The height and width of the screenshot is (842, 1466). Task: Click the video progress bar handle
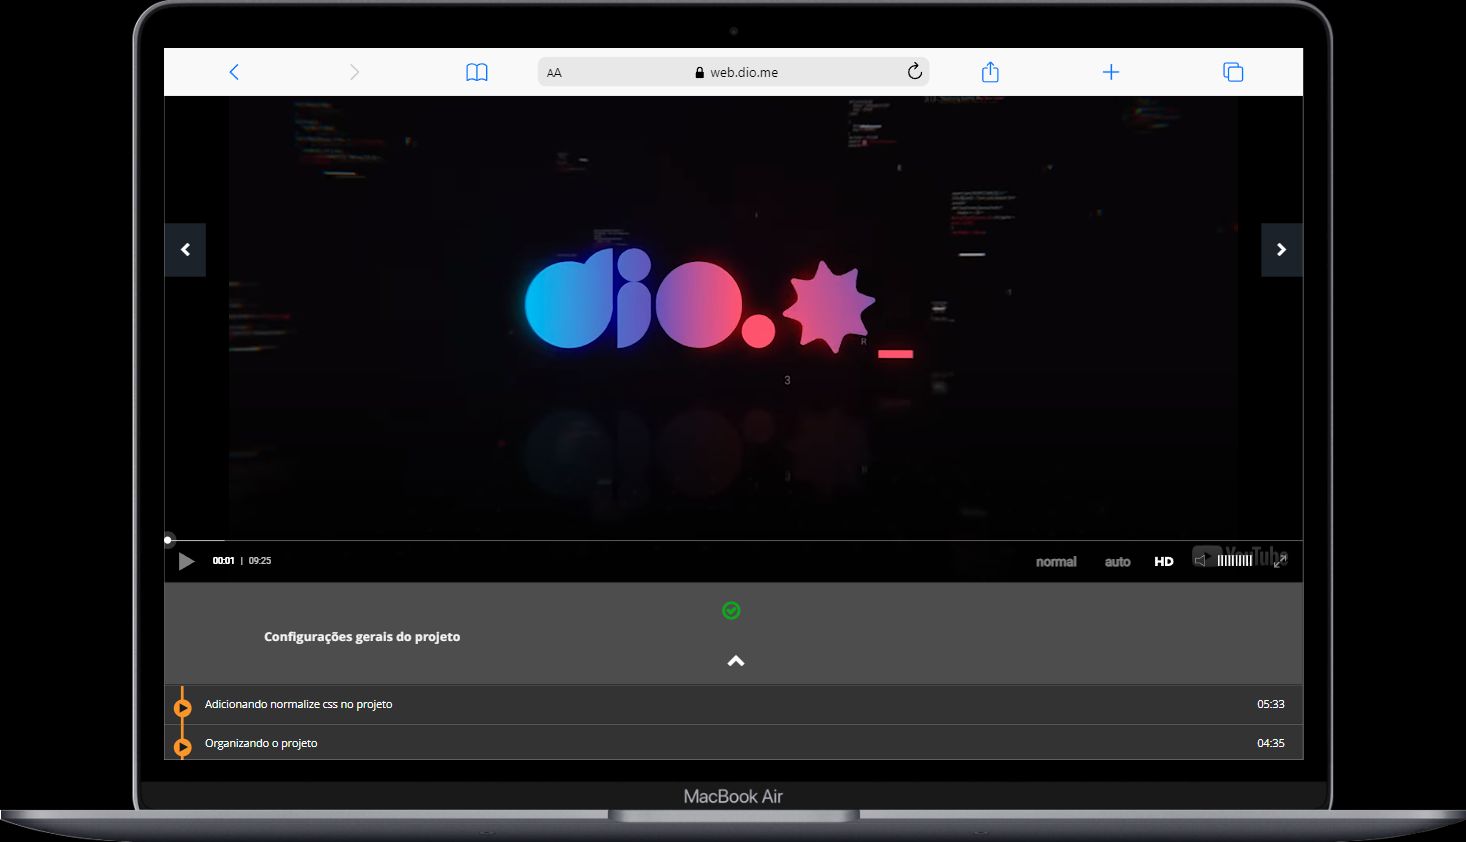(x=168, y=540)
